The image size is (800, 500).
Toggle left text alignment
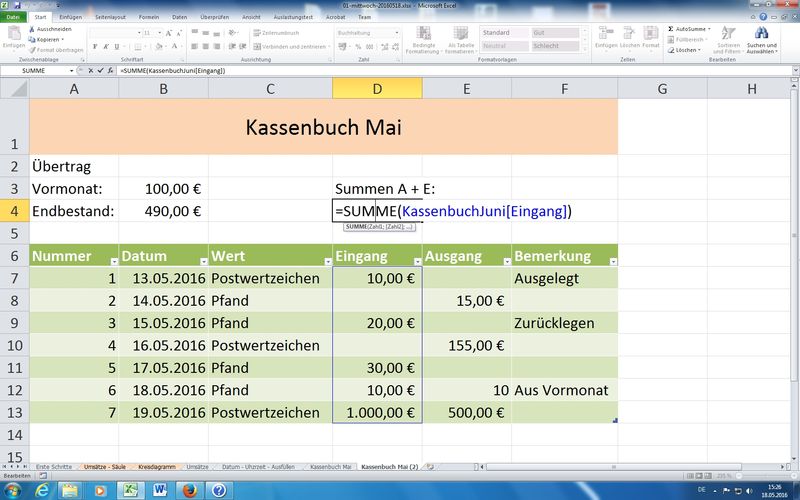tap(194, 46)
